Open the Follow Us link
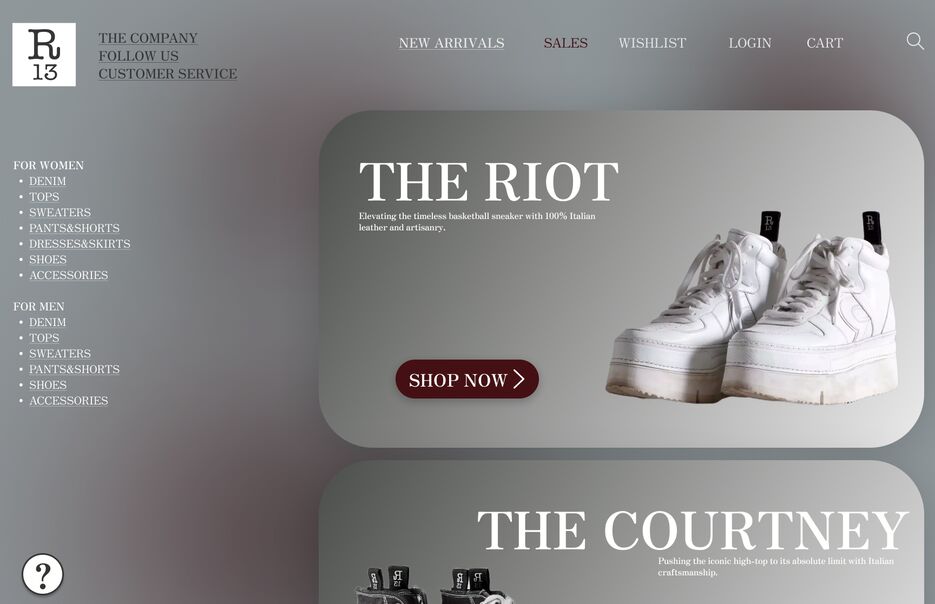The width and height of the screenshot is (935, 604). point(138,56)
